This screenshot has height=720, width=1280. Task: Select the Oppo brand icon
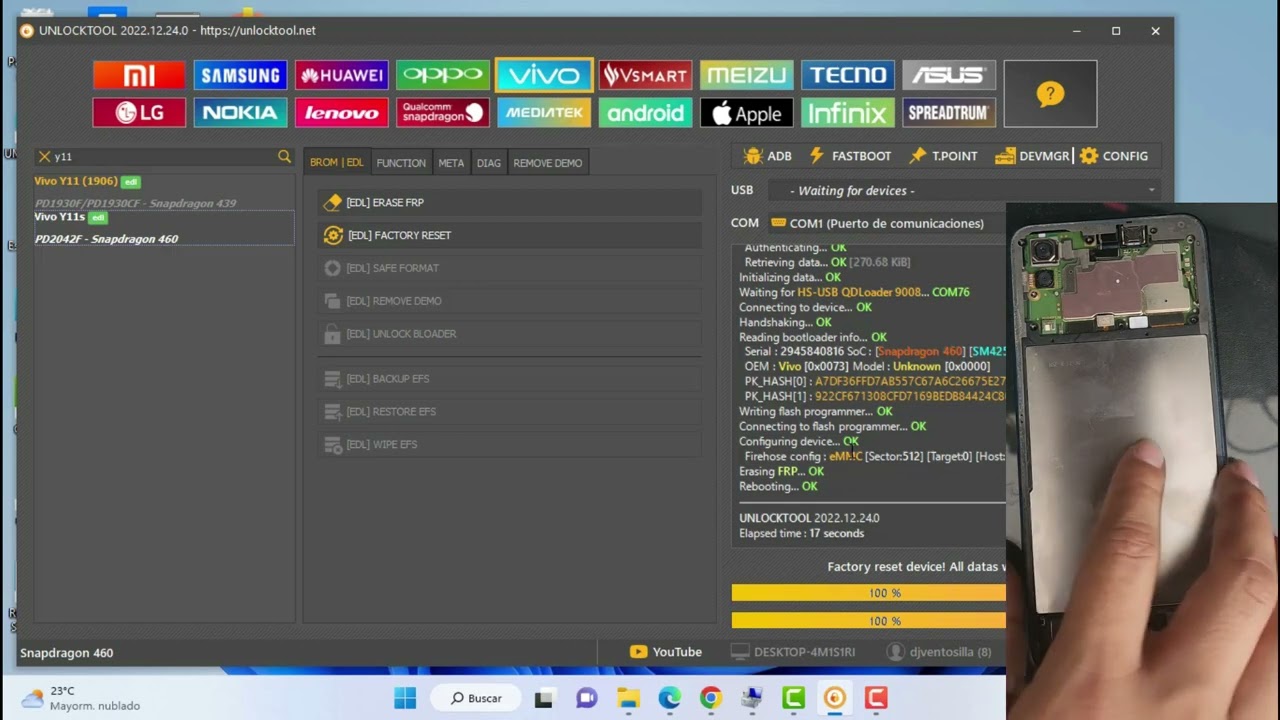pos(442,75)
